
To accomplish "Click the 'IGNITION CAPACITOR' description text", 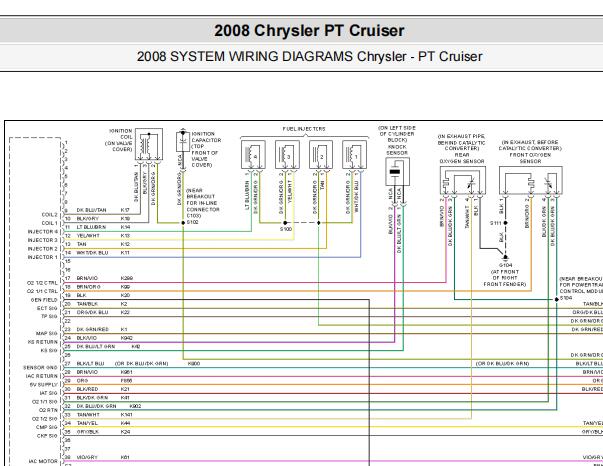I will point(205,150).
